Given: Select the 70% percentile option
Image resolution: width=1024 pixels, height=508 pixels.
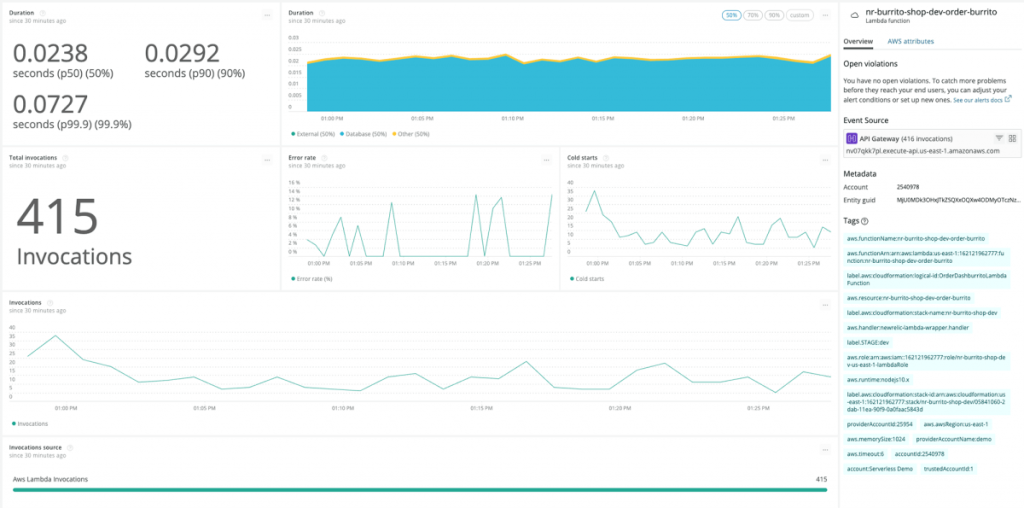Looking at the screenshot, I should [753, 15].
